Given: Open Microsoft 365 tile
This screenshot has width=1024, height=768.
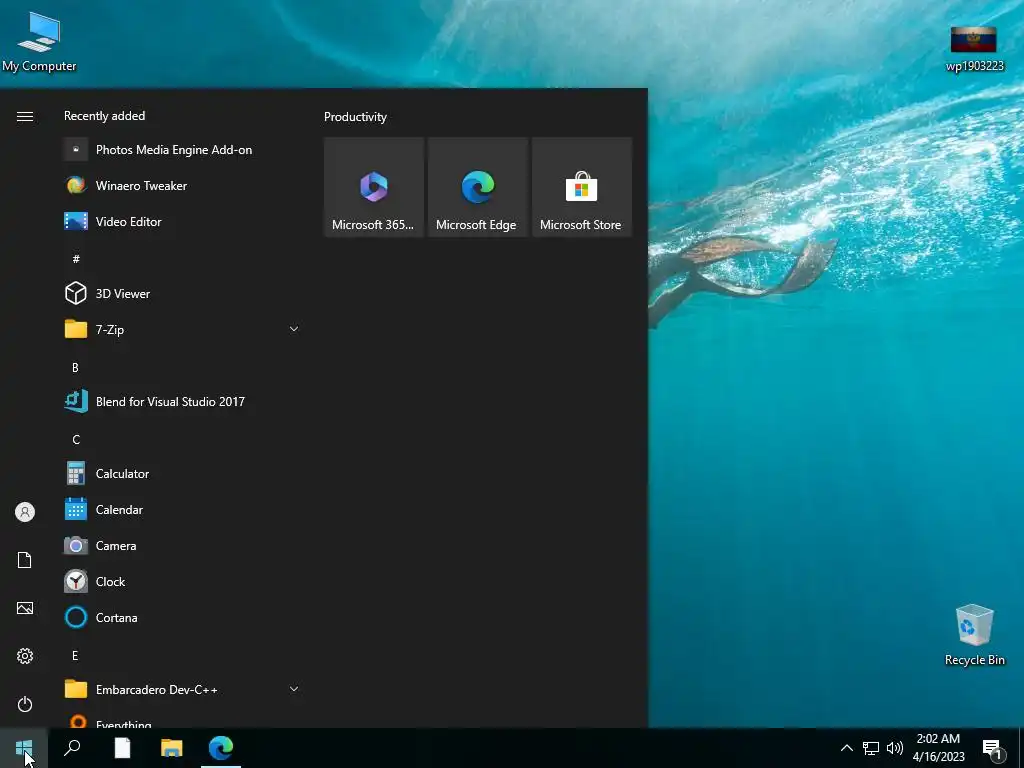Looking at the screenshot, I should click(x=374, y=187).
